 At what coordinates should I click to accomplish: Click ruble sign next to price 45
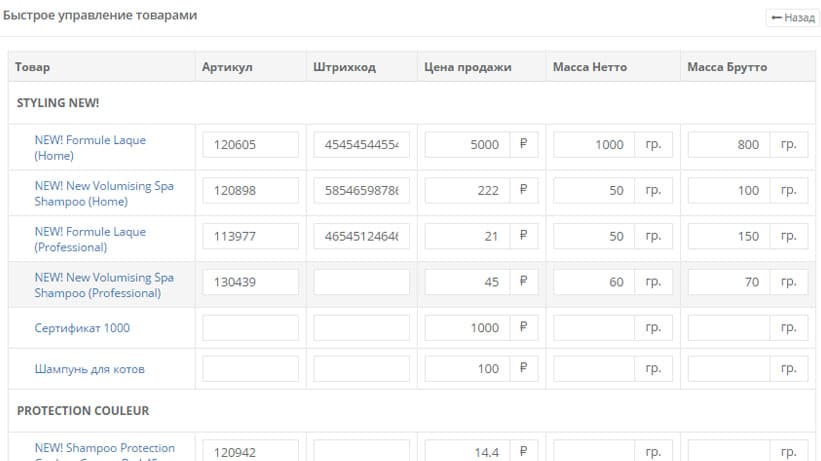point(524,282)
